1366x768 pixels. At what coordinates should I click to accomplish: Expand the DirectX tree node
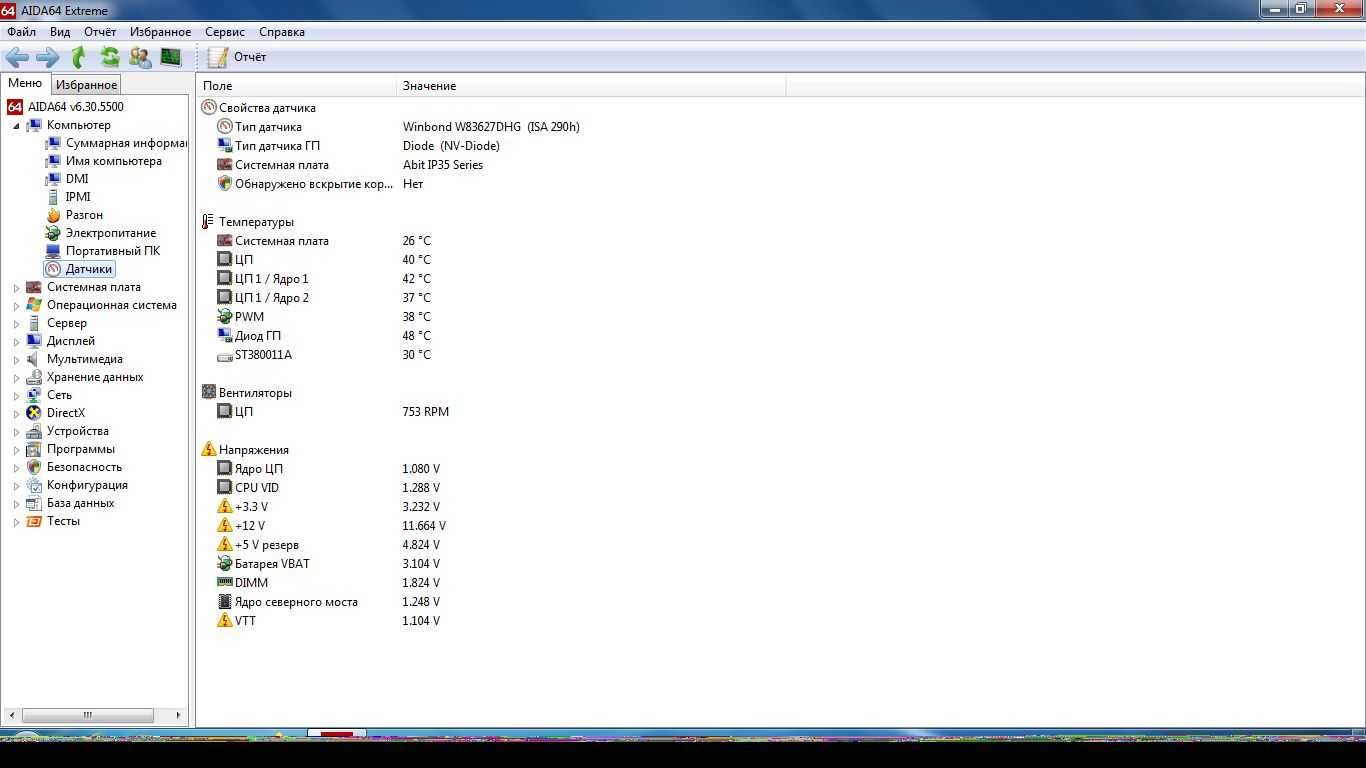click(16, 414)
